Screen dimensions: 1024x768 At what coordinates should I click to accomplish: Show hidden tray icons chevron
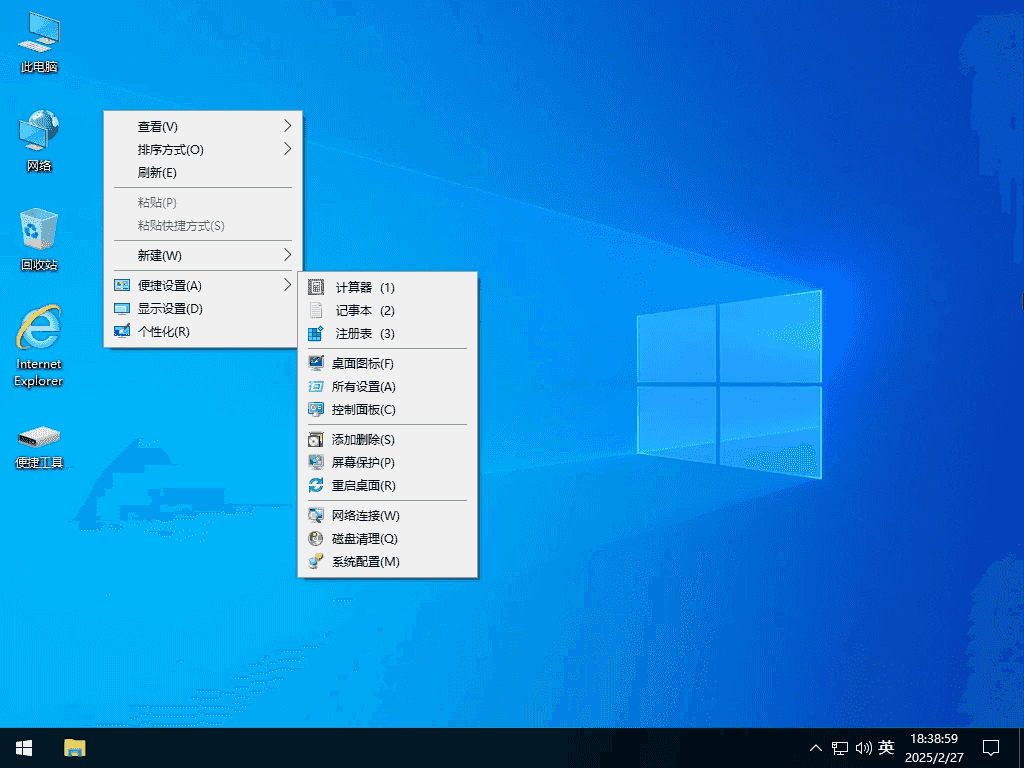point(816,748)
